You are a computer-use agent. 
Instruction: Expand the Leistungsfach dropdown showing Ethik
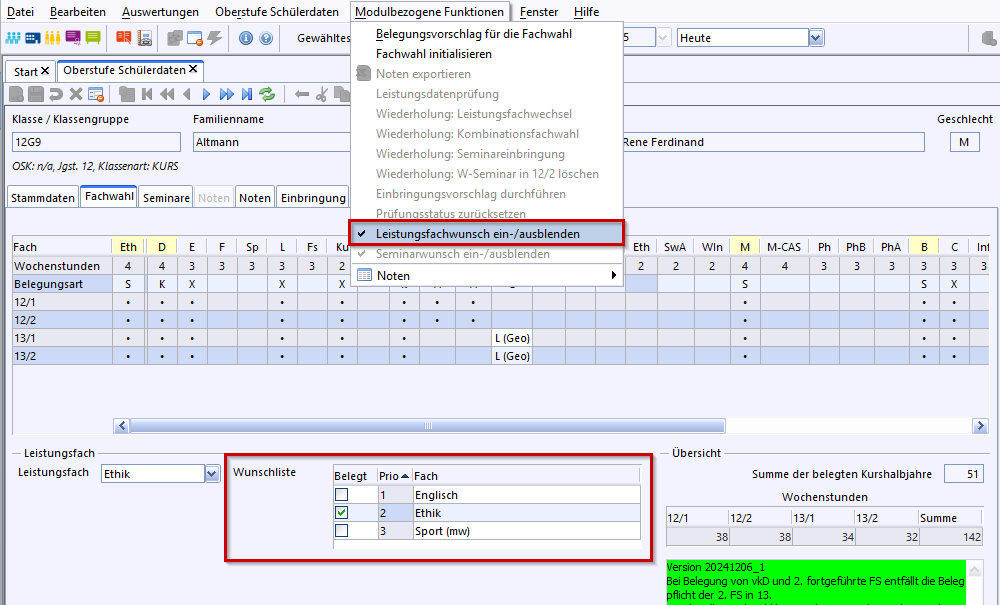coord(212,473)
